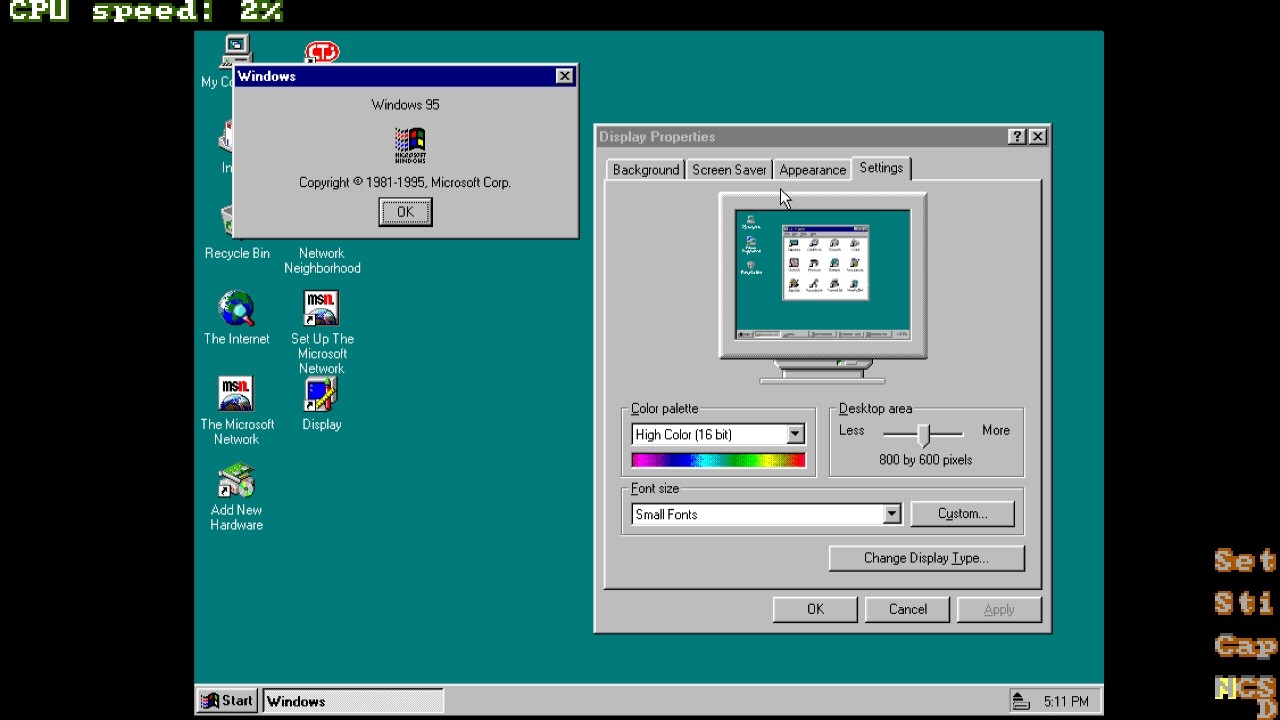Select the Network Neighborhood label
1280x720 pixels.
point(322,261)
